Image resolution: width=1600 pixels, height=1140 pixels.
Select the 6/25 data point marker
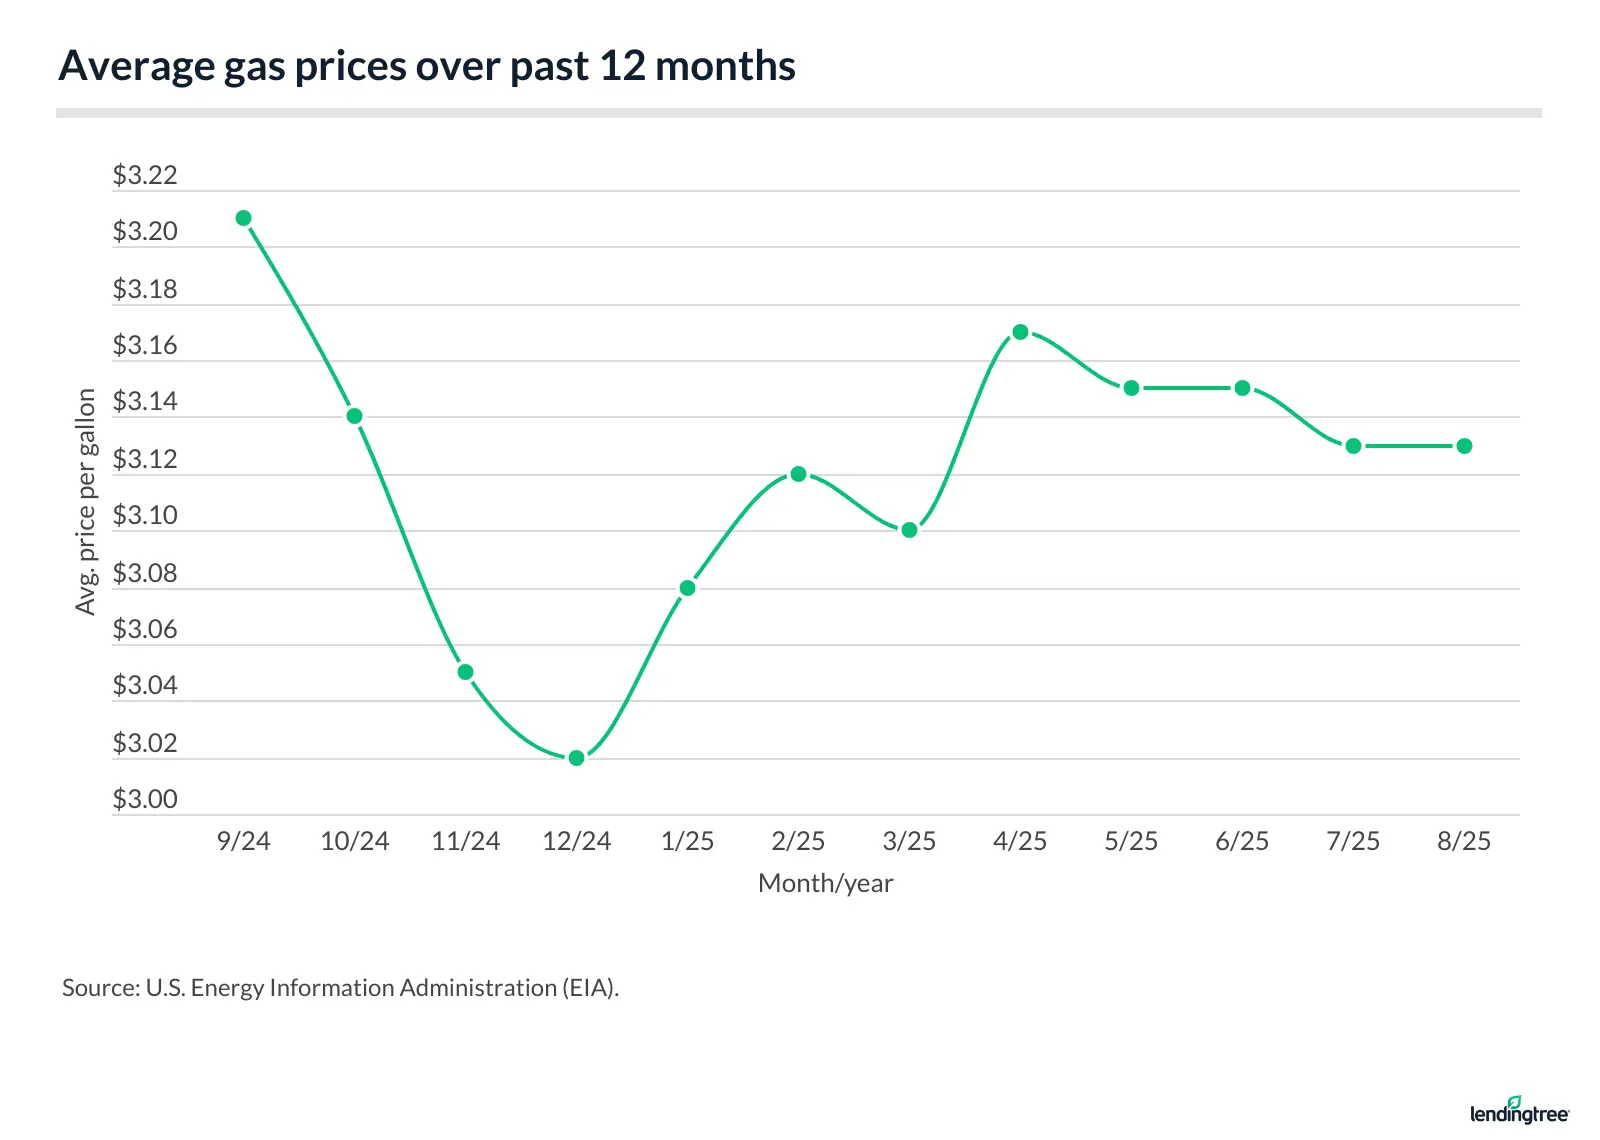pyautogui.click(x=1242, y=388)
